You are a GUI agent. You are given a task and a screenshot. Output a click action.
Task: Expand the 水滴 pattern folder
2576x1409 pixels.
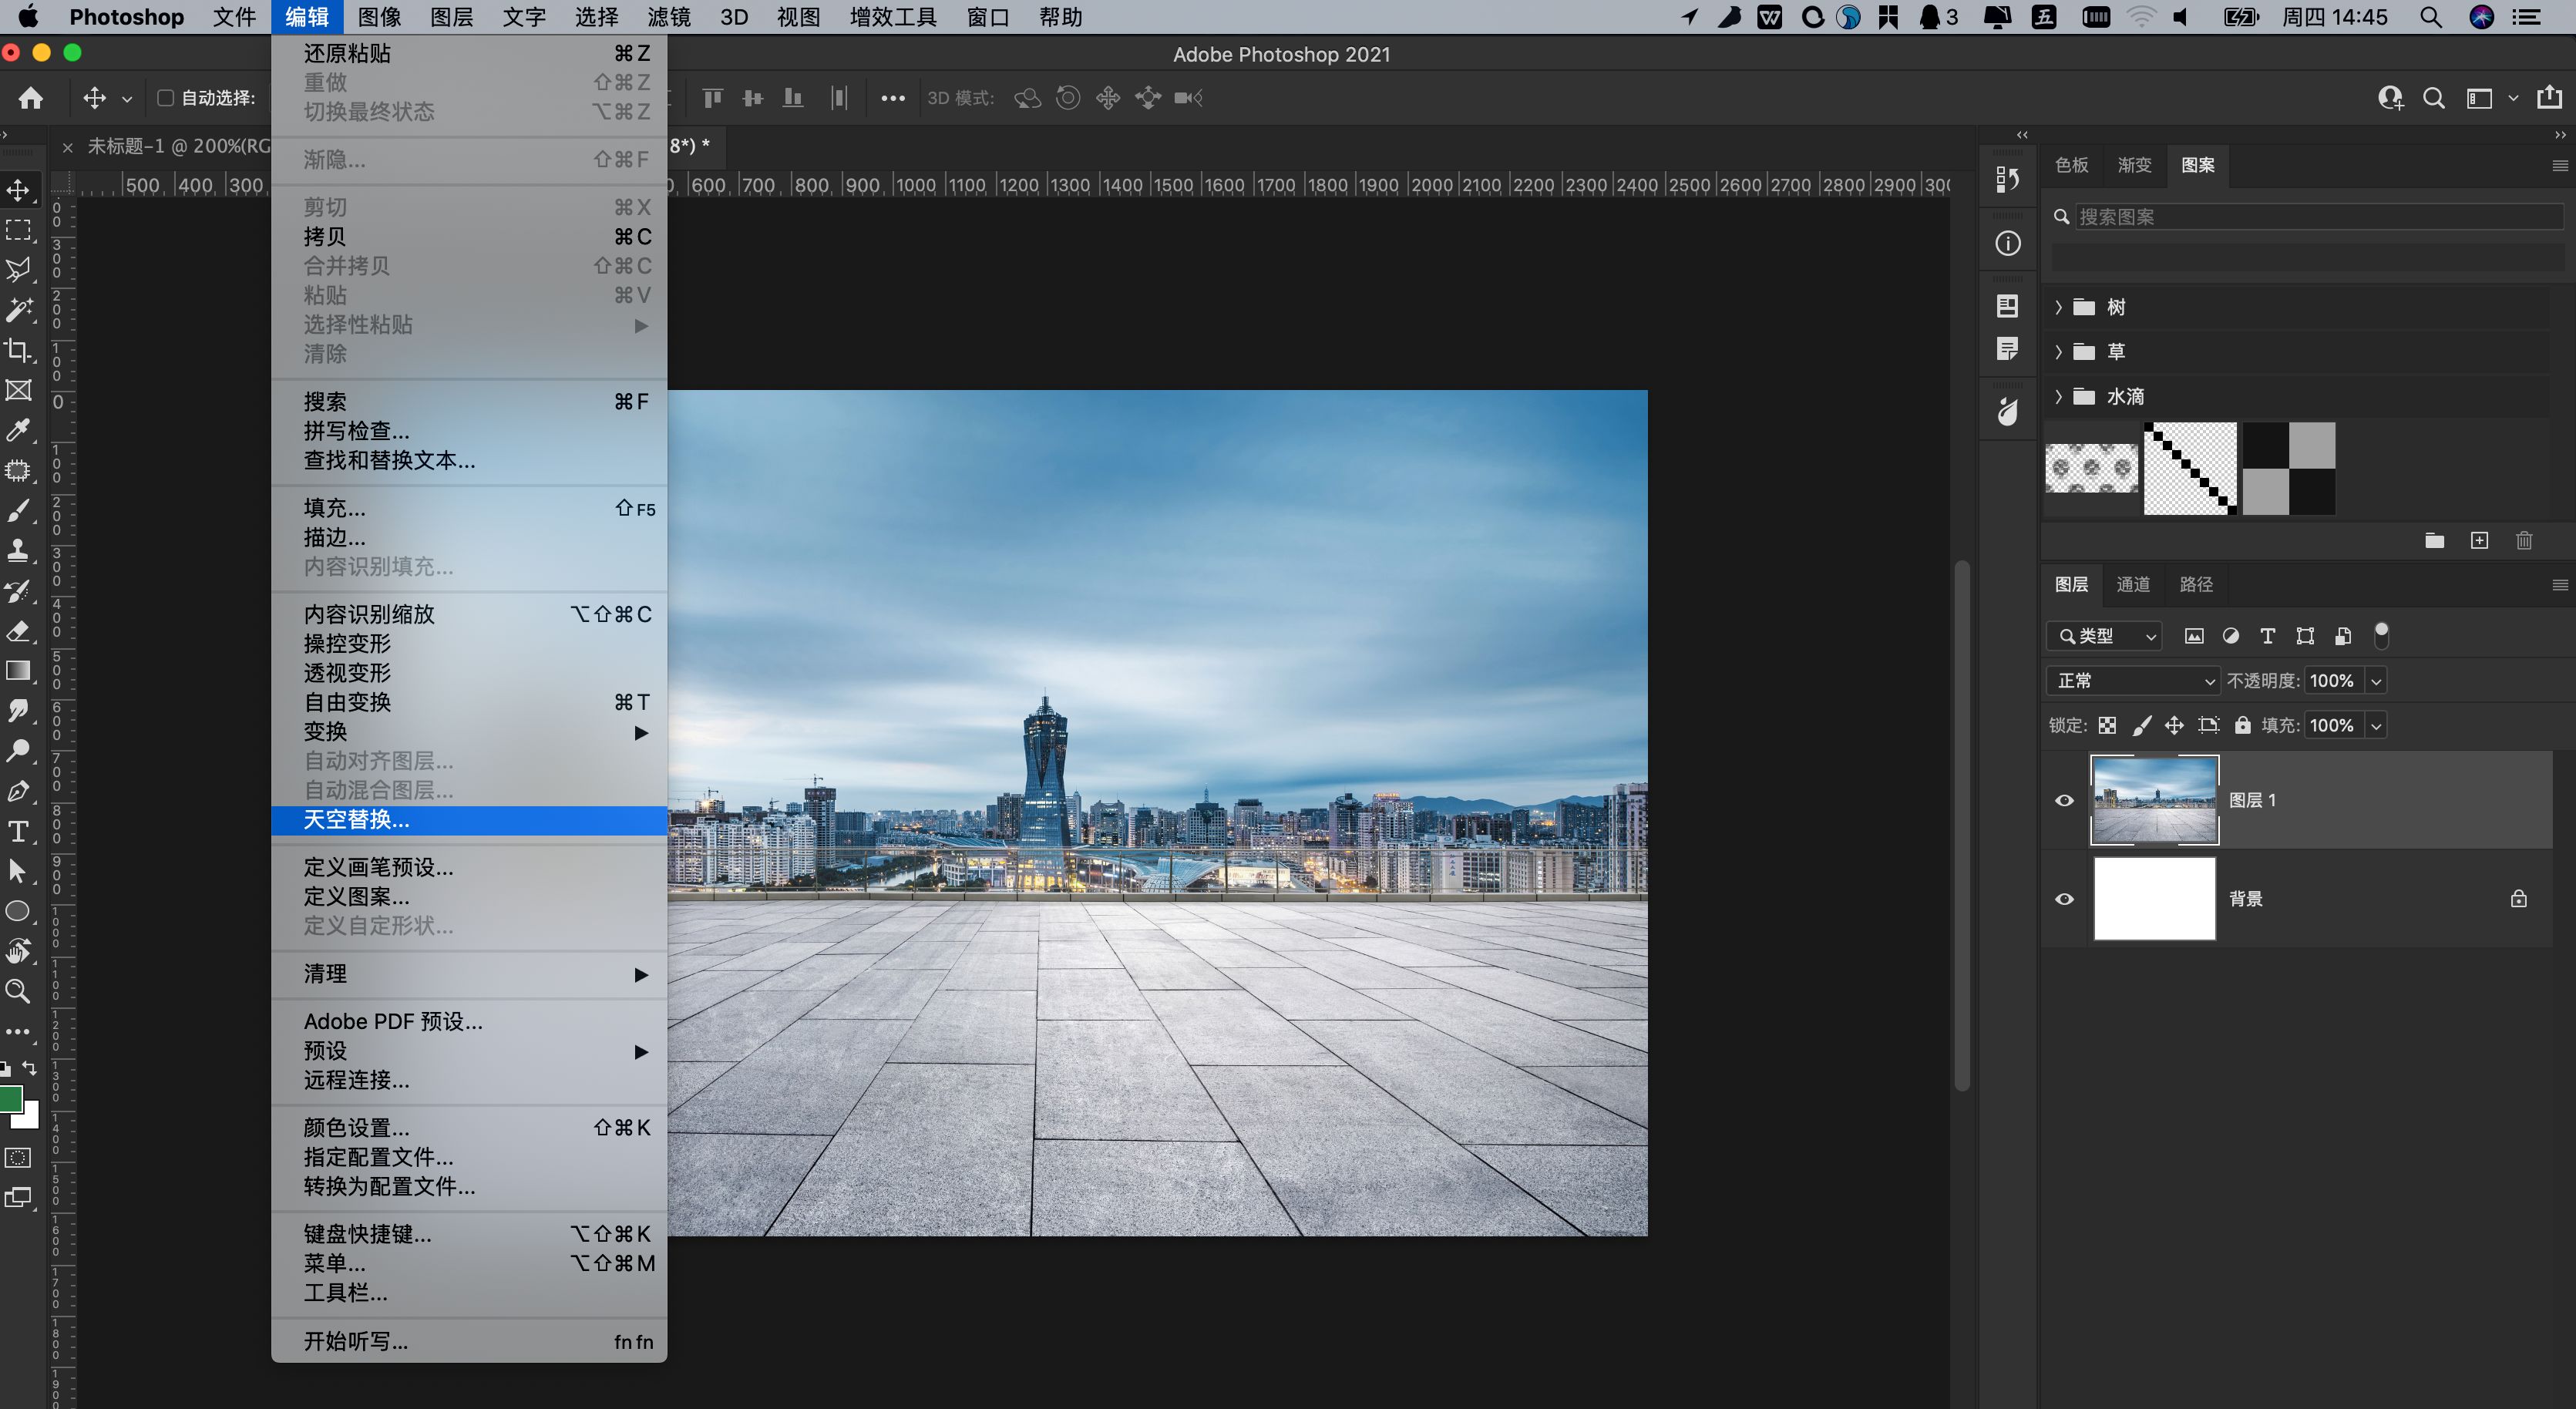coord(2059,396)
